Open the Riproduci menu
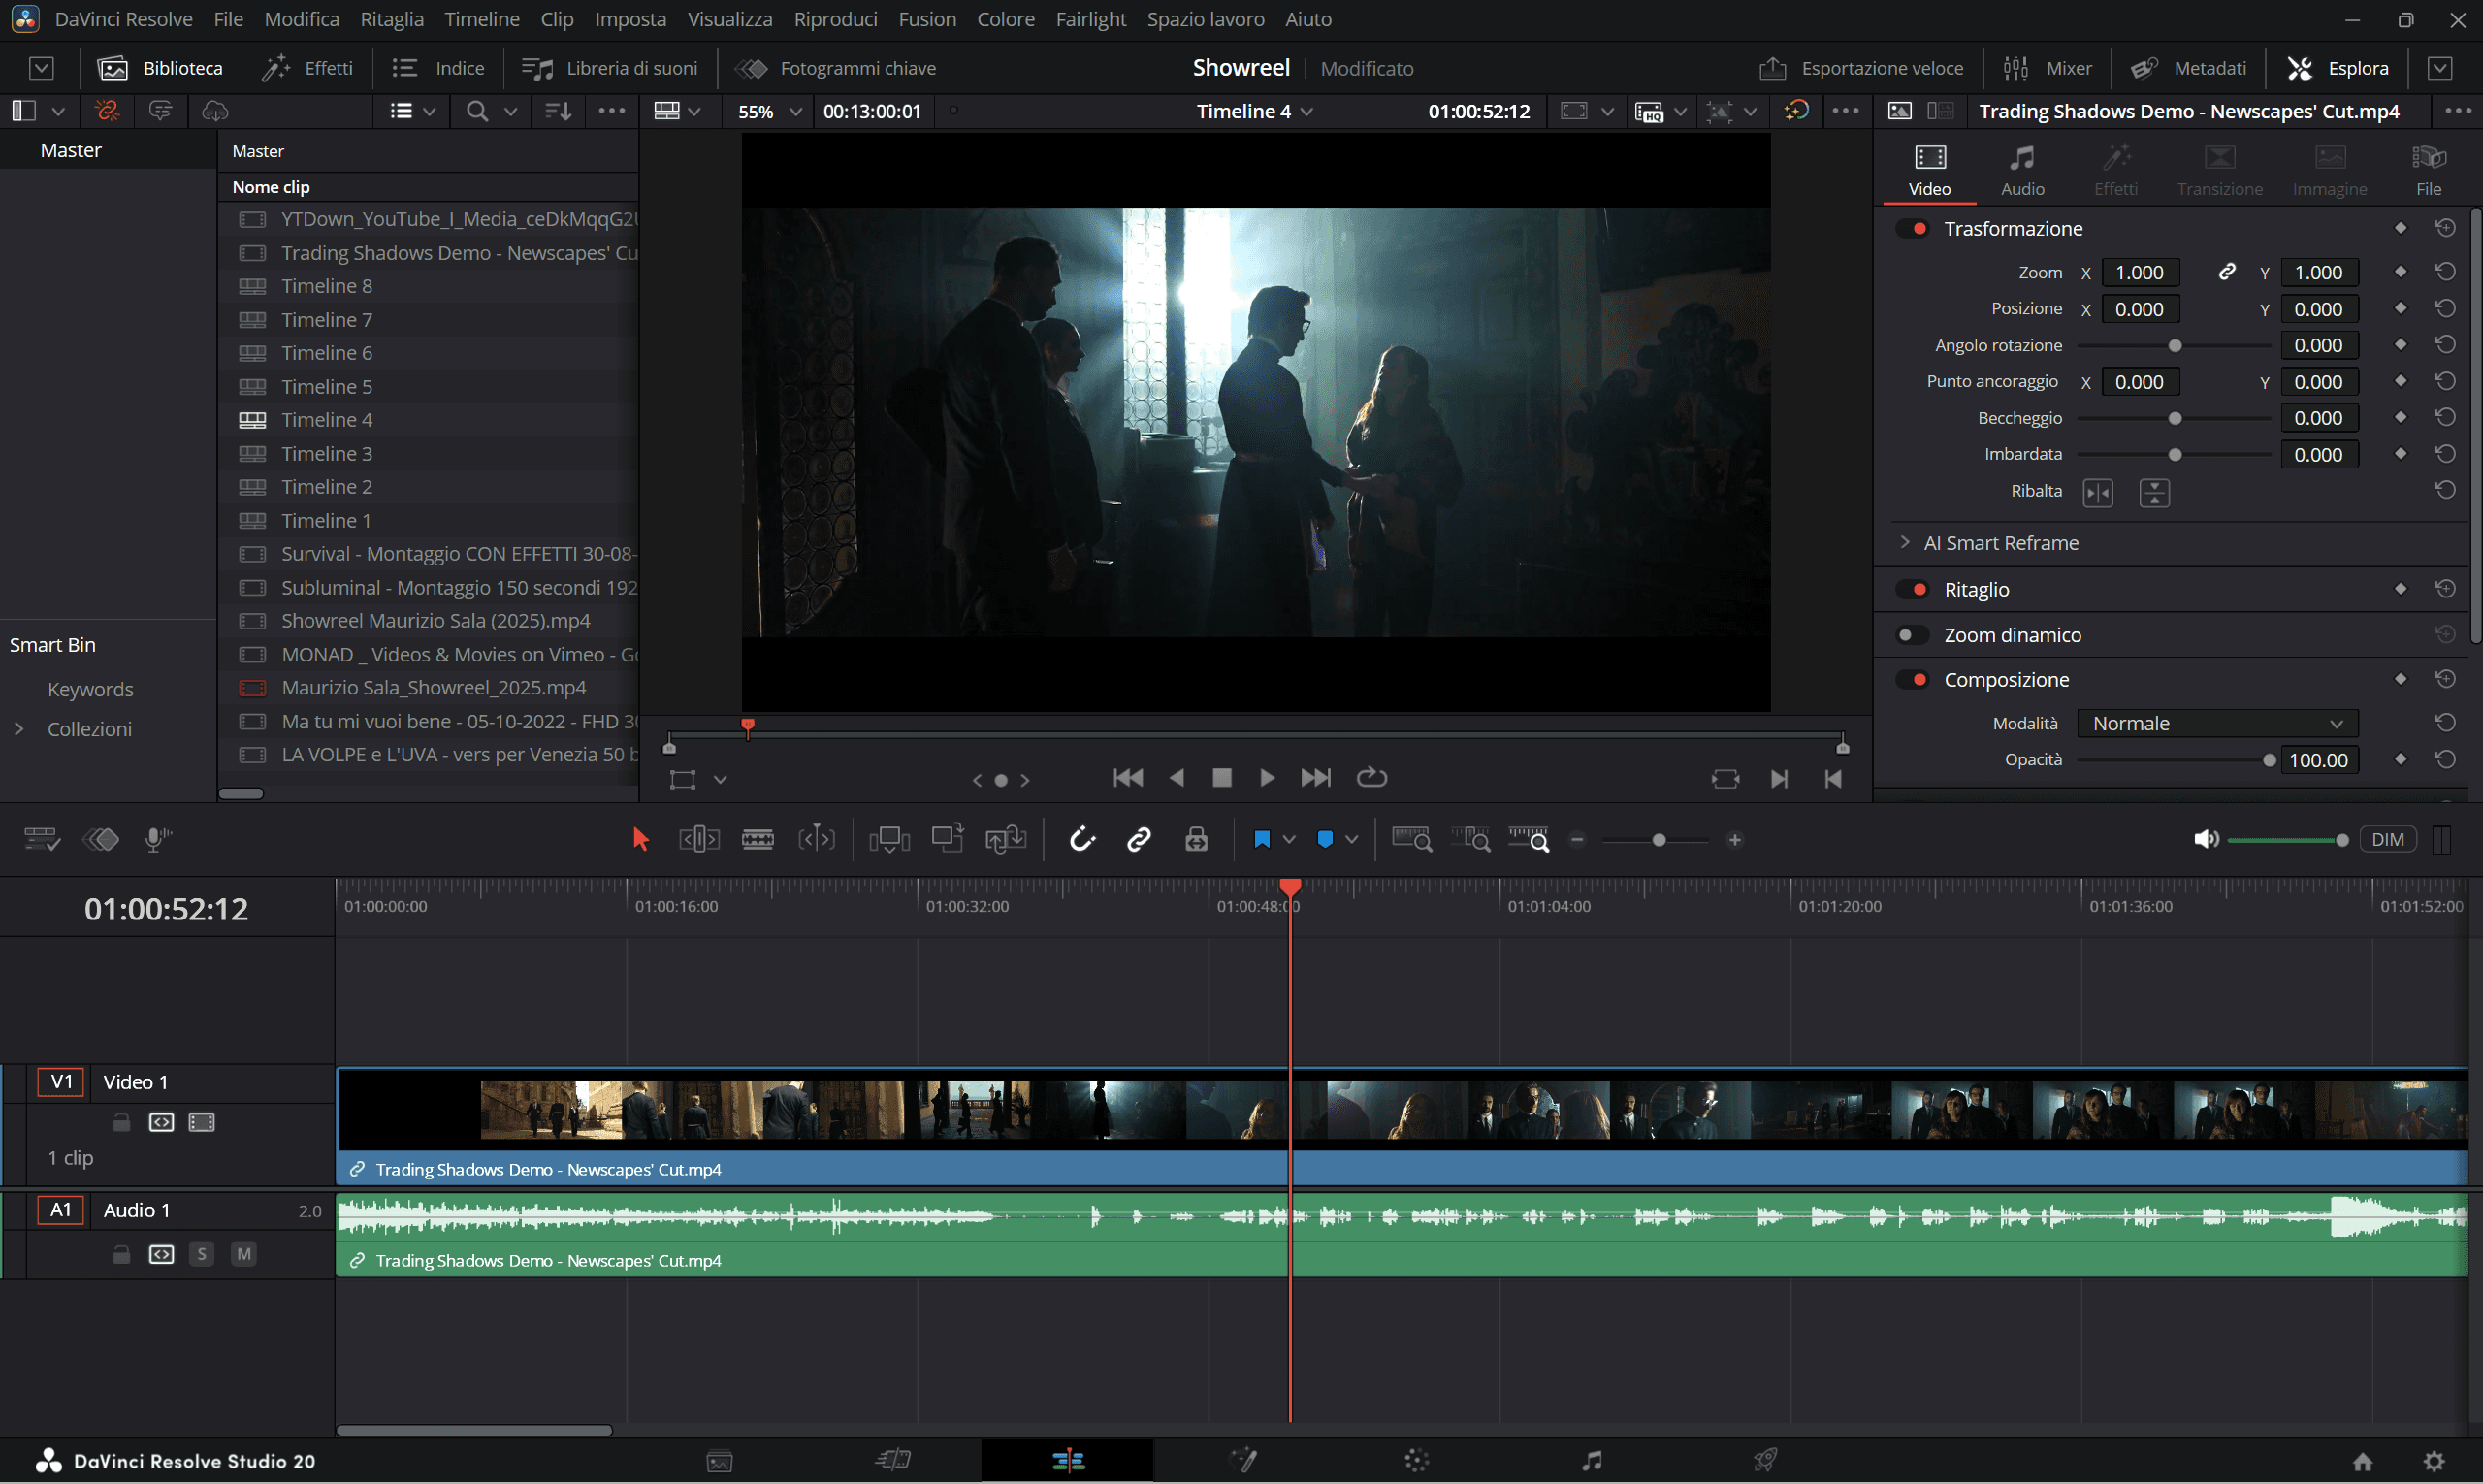Image resolution: width=2483 pixels, height=1484 pixels. click(x=835, y=19)
